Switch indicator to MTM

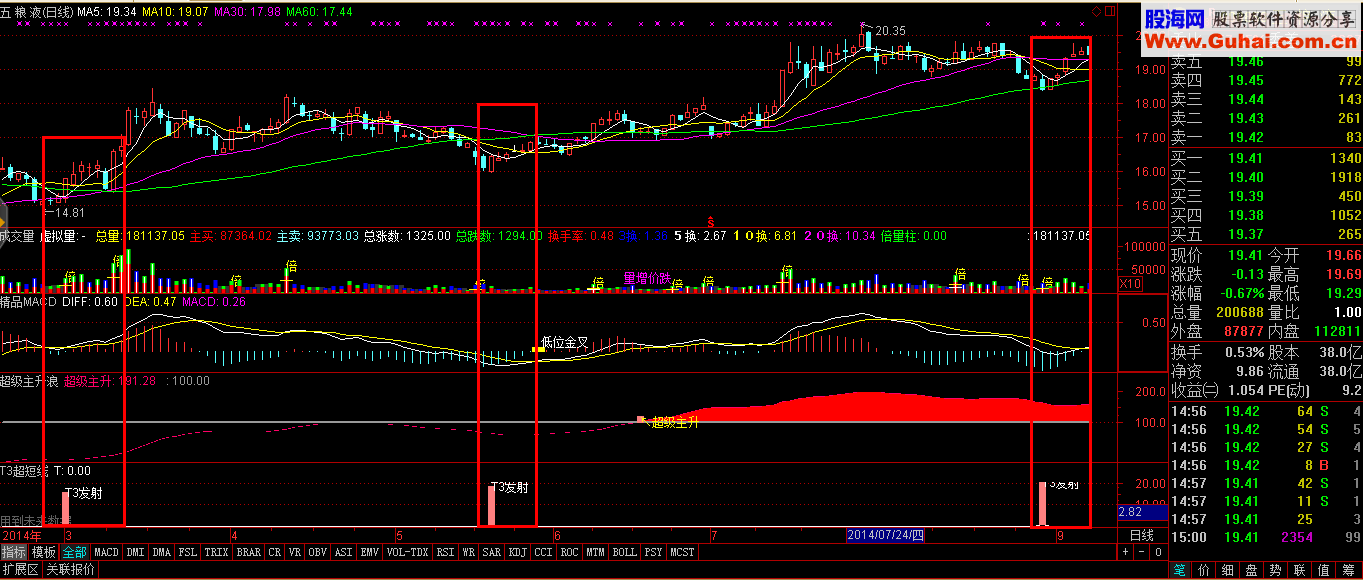pyautogui.click(x=596, y=551)
